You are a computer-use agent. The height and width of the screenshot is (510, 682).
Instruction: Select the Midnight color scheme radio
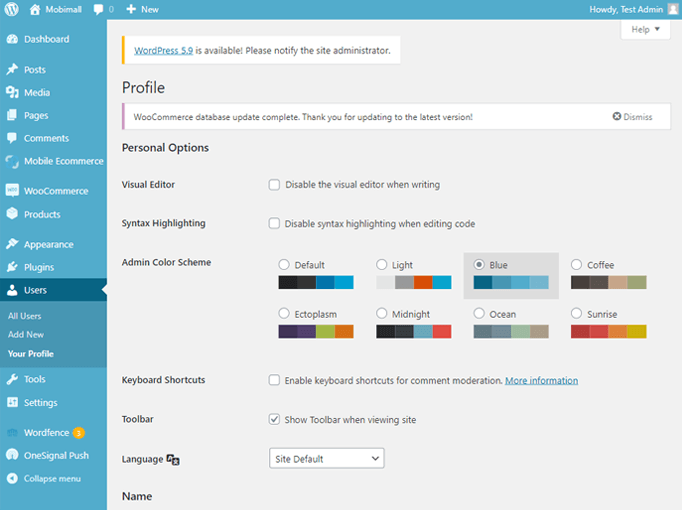[x=382, y=314]
